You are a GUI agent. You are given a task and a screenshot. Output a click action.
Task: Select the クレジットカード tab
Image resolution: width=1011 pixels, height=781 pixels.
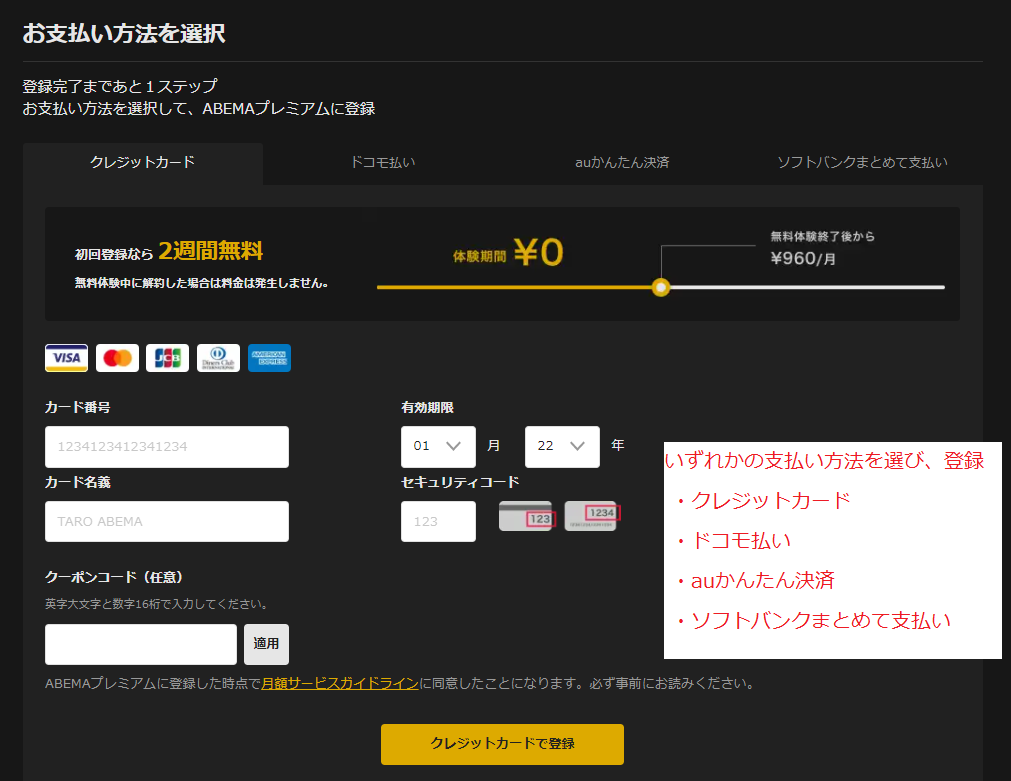(142, 163)
